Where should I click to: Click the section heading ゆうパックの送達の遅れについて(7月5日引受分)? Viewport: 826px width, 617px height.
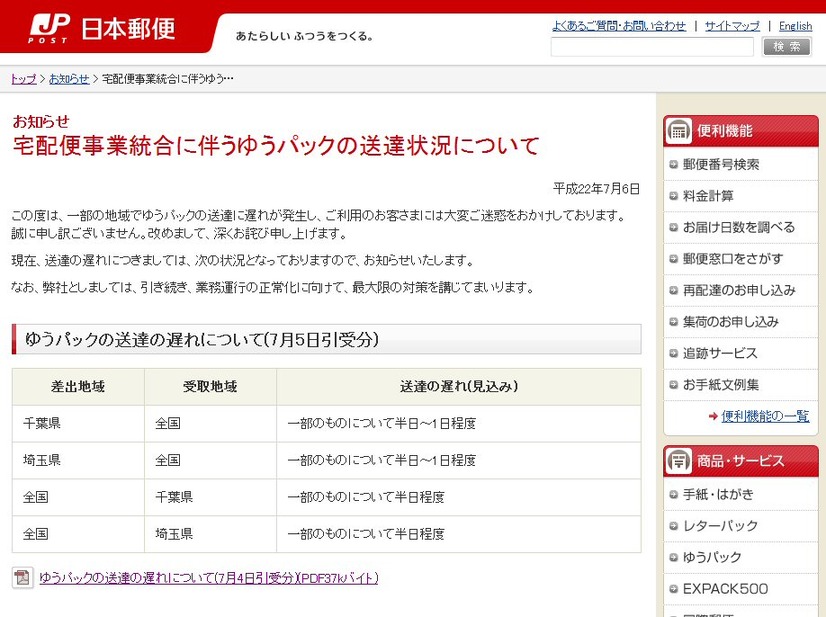202,340
